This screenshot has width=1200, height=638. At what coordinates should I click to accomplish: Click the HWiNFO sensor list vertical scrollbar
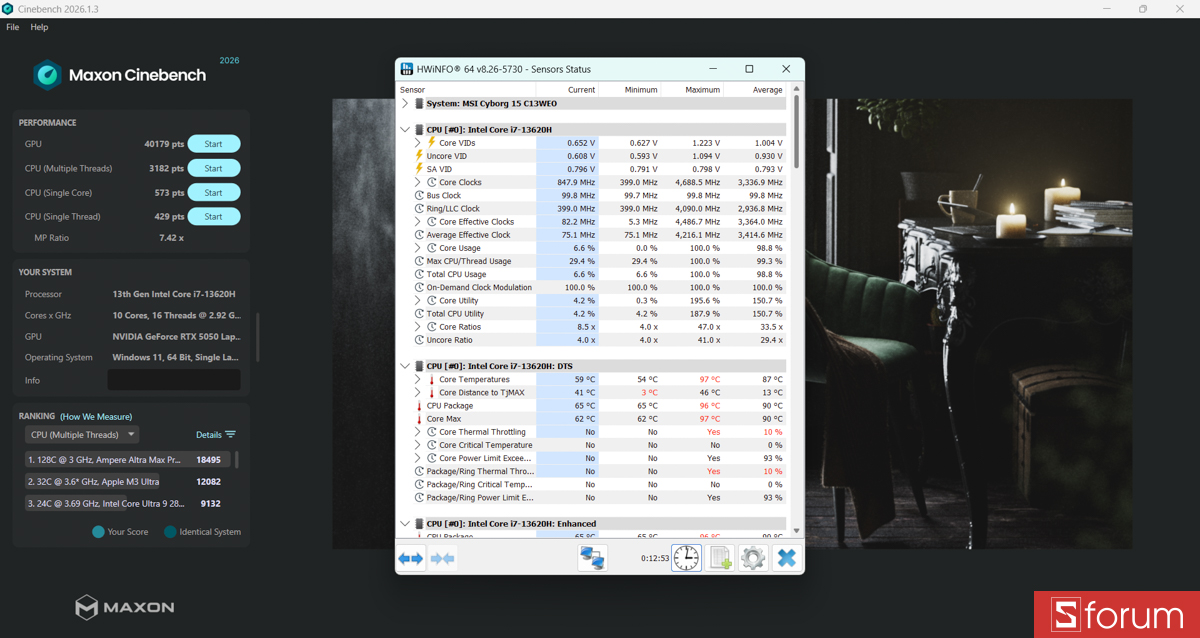[797, 131]
